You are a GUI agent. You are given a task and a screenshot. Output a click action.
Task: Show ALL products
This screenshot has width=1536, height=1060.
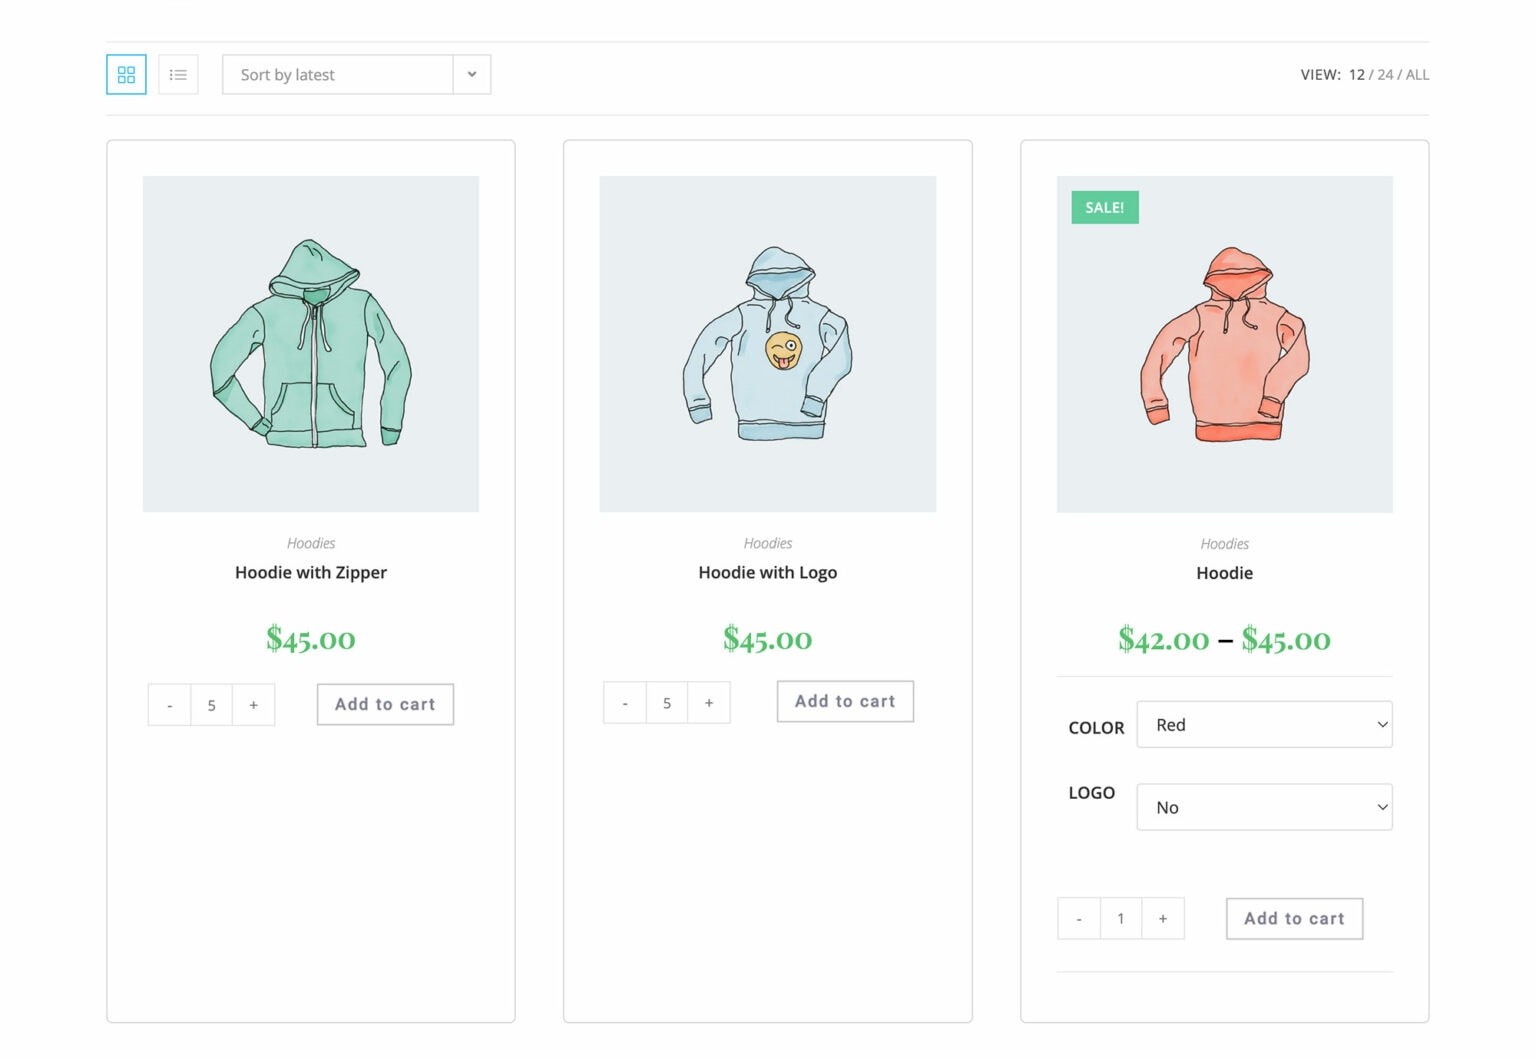(1418, 74)
